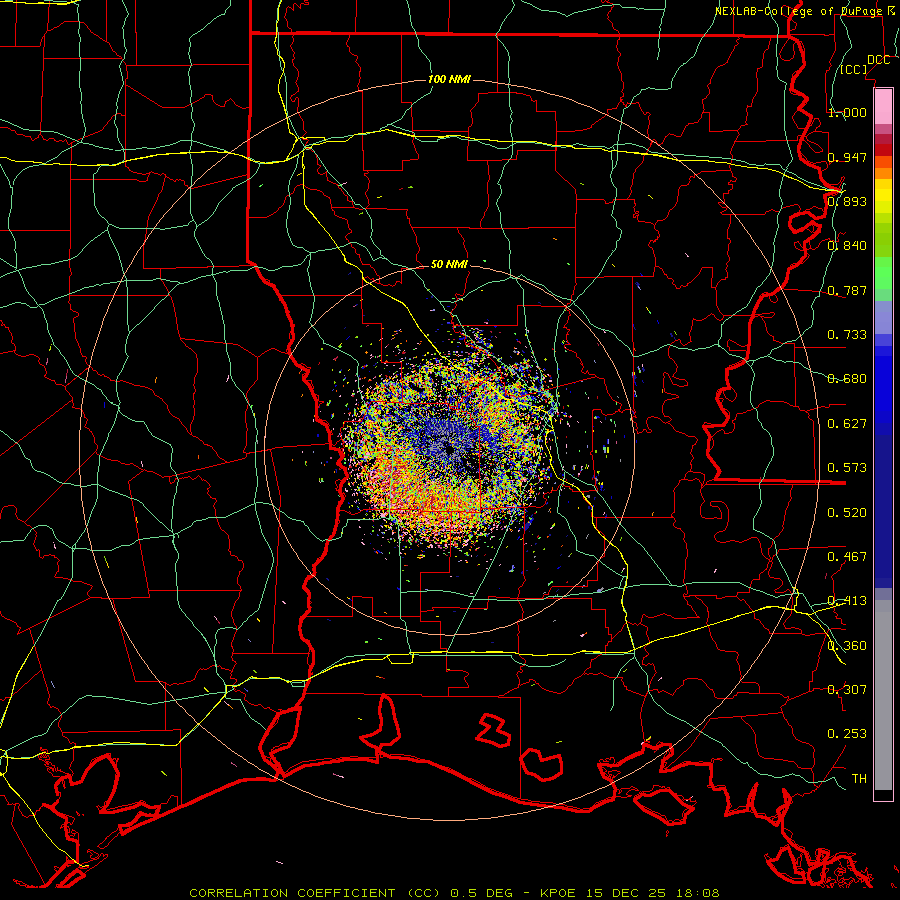Click the CORRELATION COEFFICIENT title text
Screen dimensions: 900x900
click(x=292, y=893)
